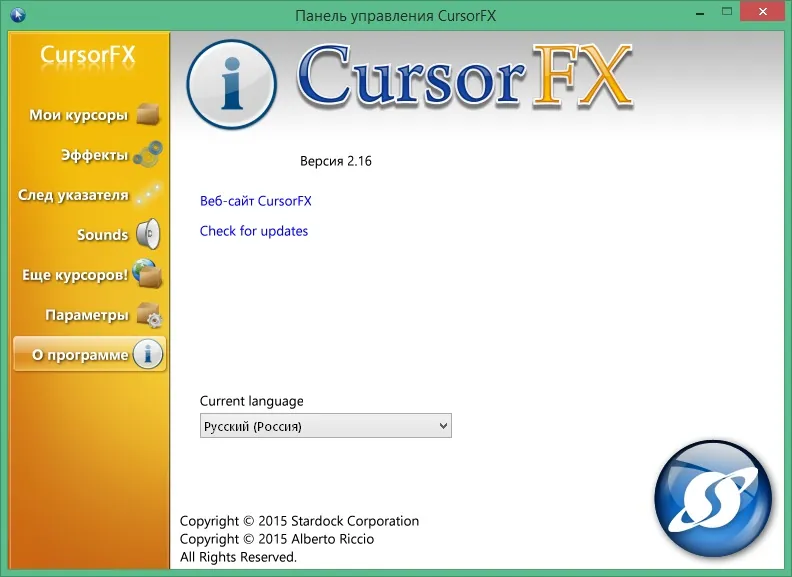
Task: Click the sparkle trail icon beside След указателя
Action: coord(148,194)
